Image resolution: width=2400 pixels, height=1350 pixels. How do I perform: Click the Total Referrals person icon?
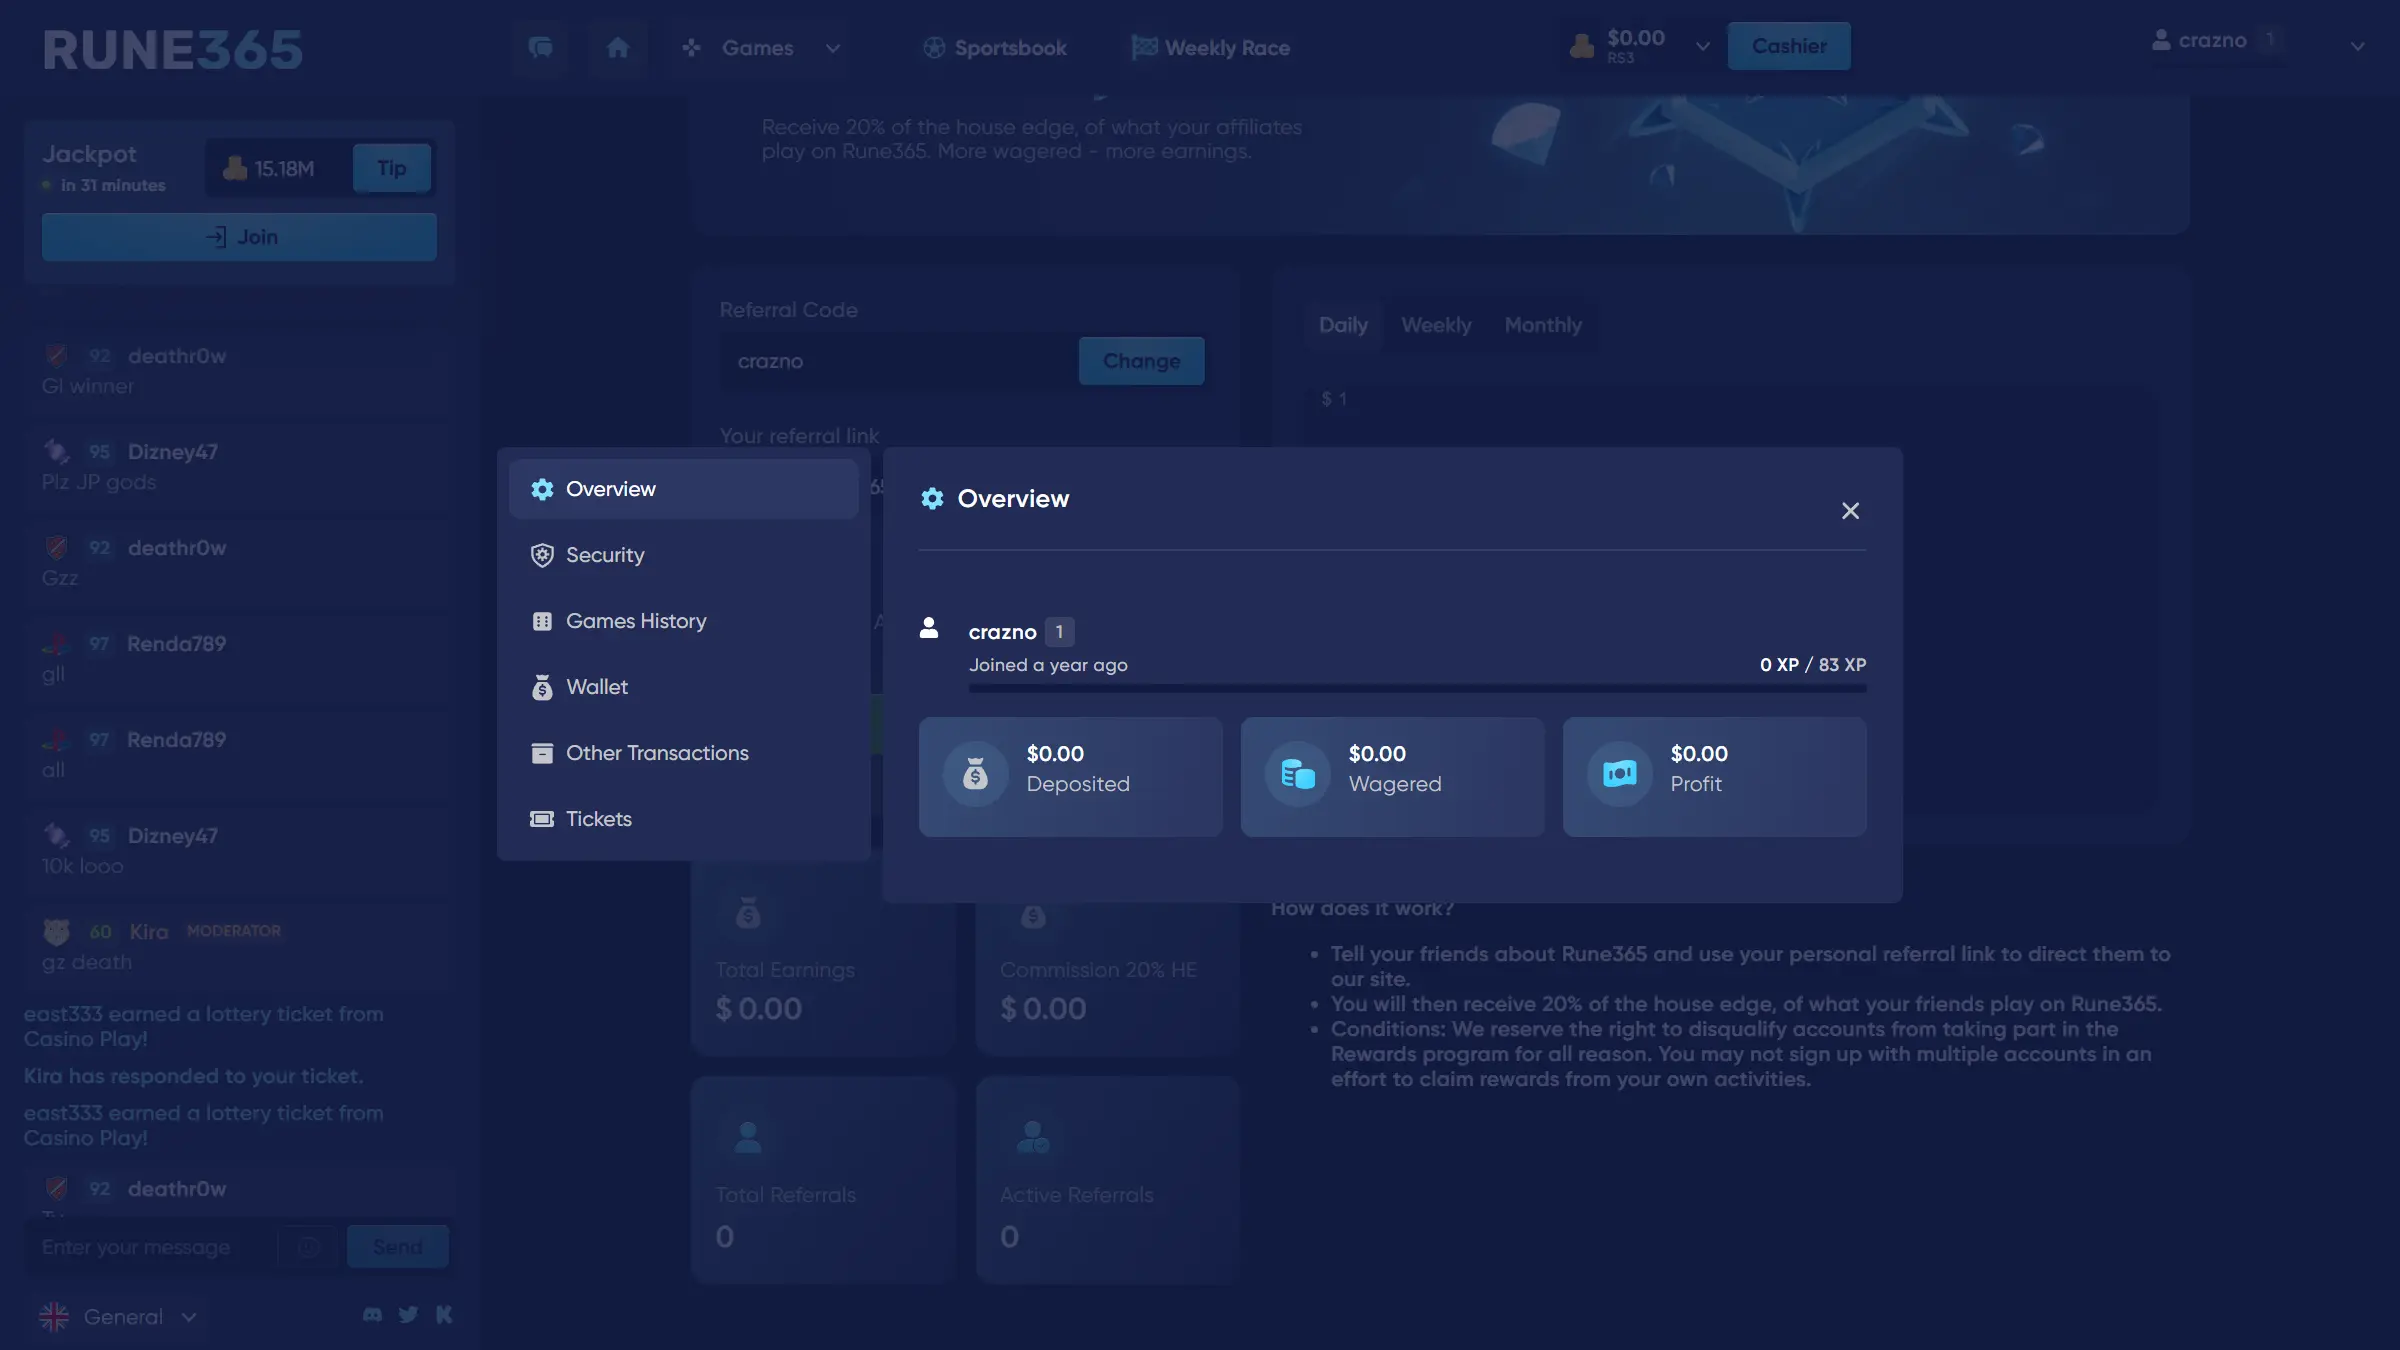pos(748,1137)
